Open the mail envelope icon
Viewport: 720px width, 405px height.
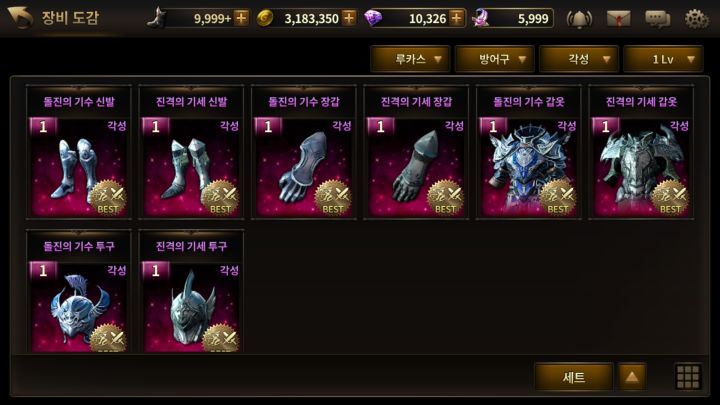(619, 19)
